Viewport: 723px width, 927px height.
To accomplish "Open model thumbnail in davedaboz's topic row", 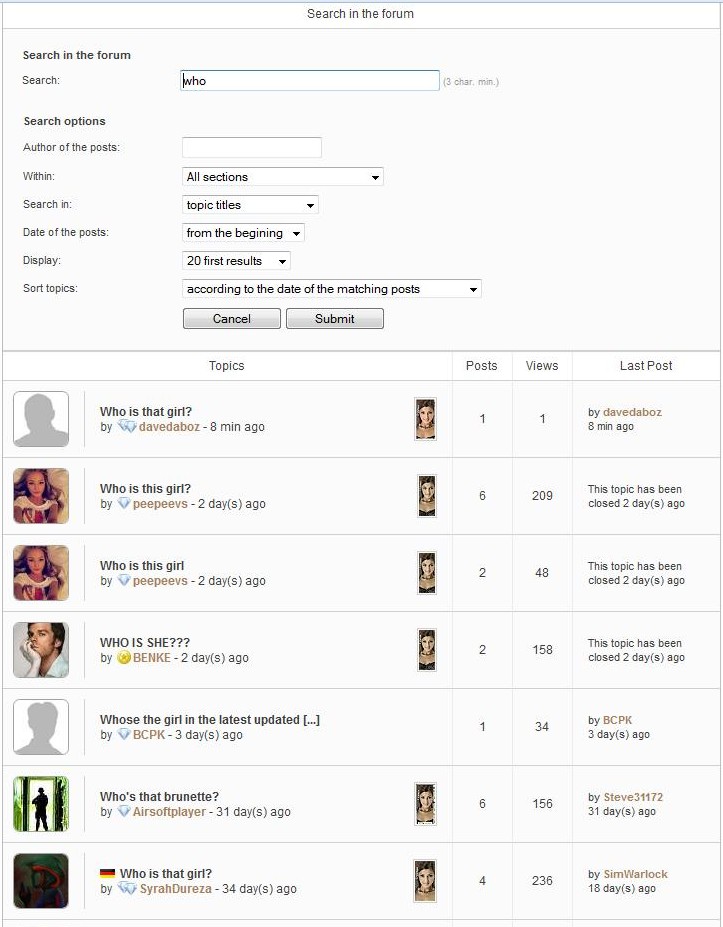I will pos(425,419).
